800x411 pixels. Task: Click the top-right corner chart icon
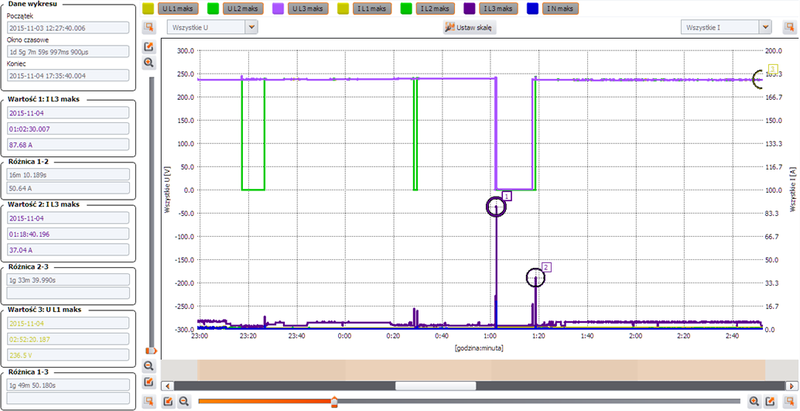(x=792, y=27)
